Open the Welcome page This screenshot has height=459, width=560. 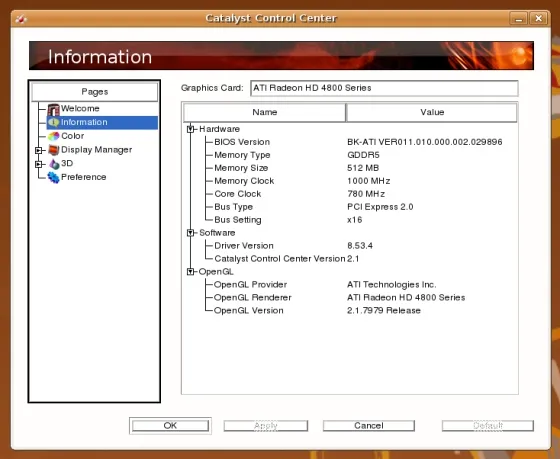point(80,108)
